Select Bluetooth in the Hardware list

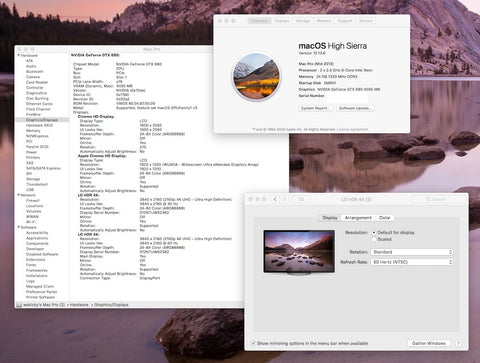(x=35, y=71)
